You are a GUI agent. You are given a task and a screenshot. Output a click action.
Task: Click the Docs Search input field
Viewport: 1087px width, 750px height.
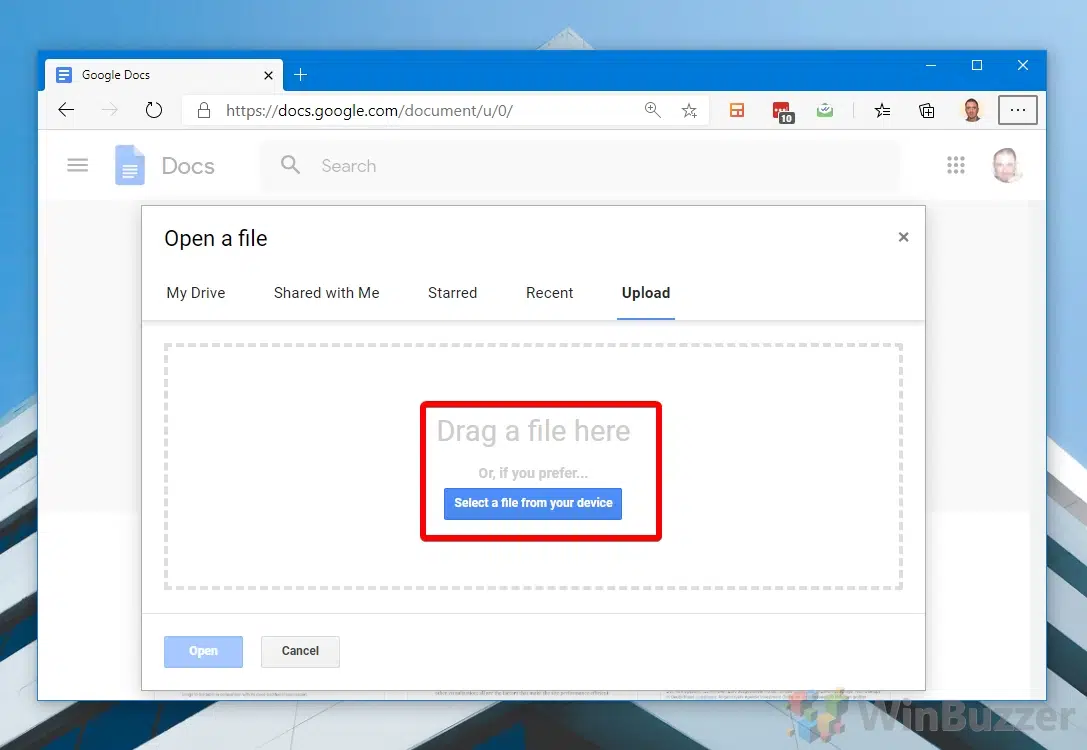tap(581, 166)
